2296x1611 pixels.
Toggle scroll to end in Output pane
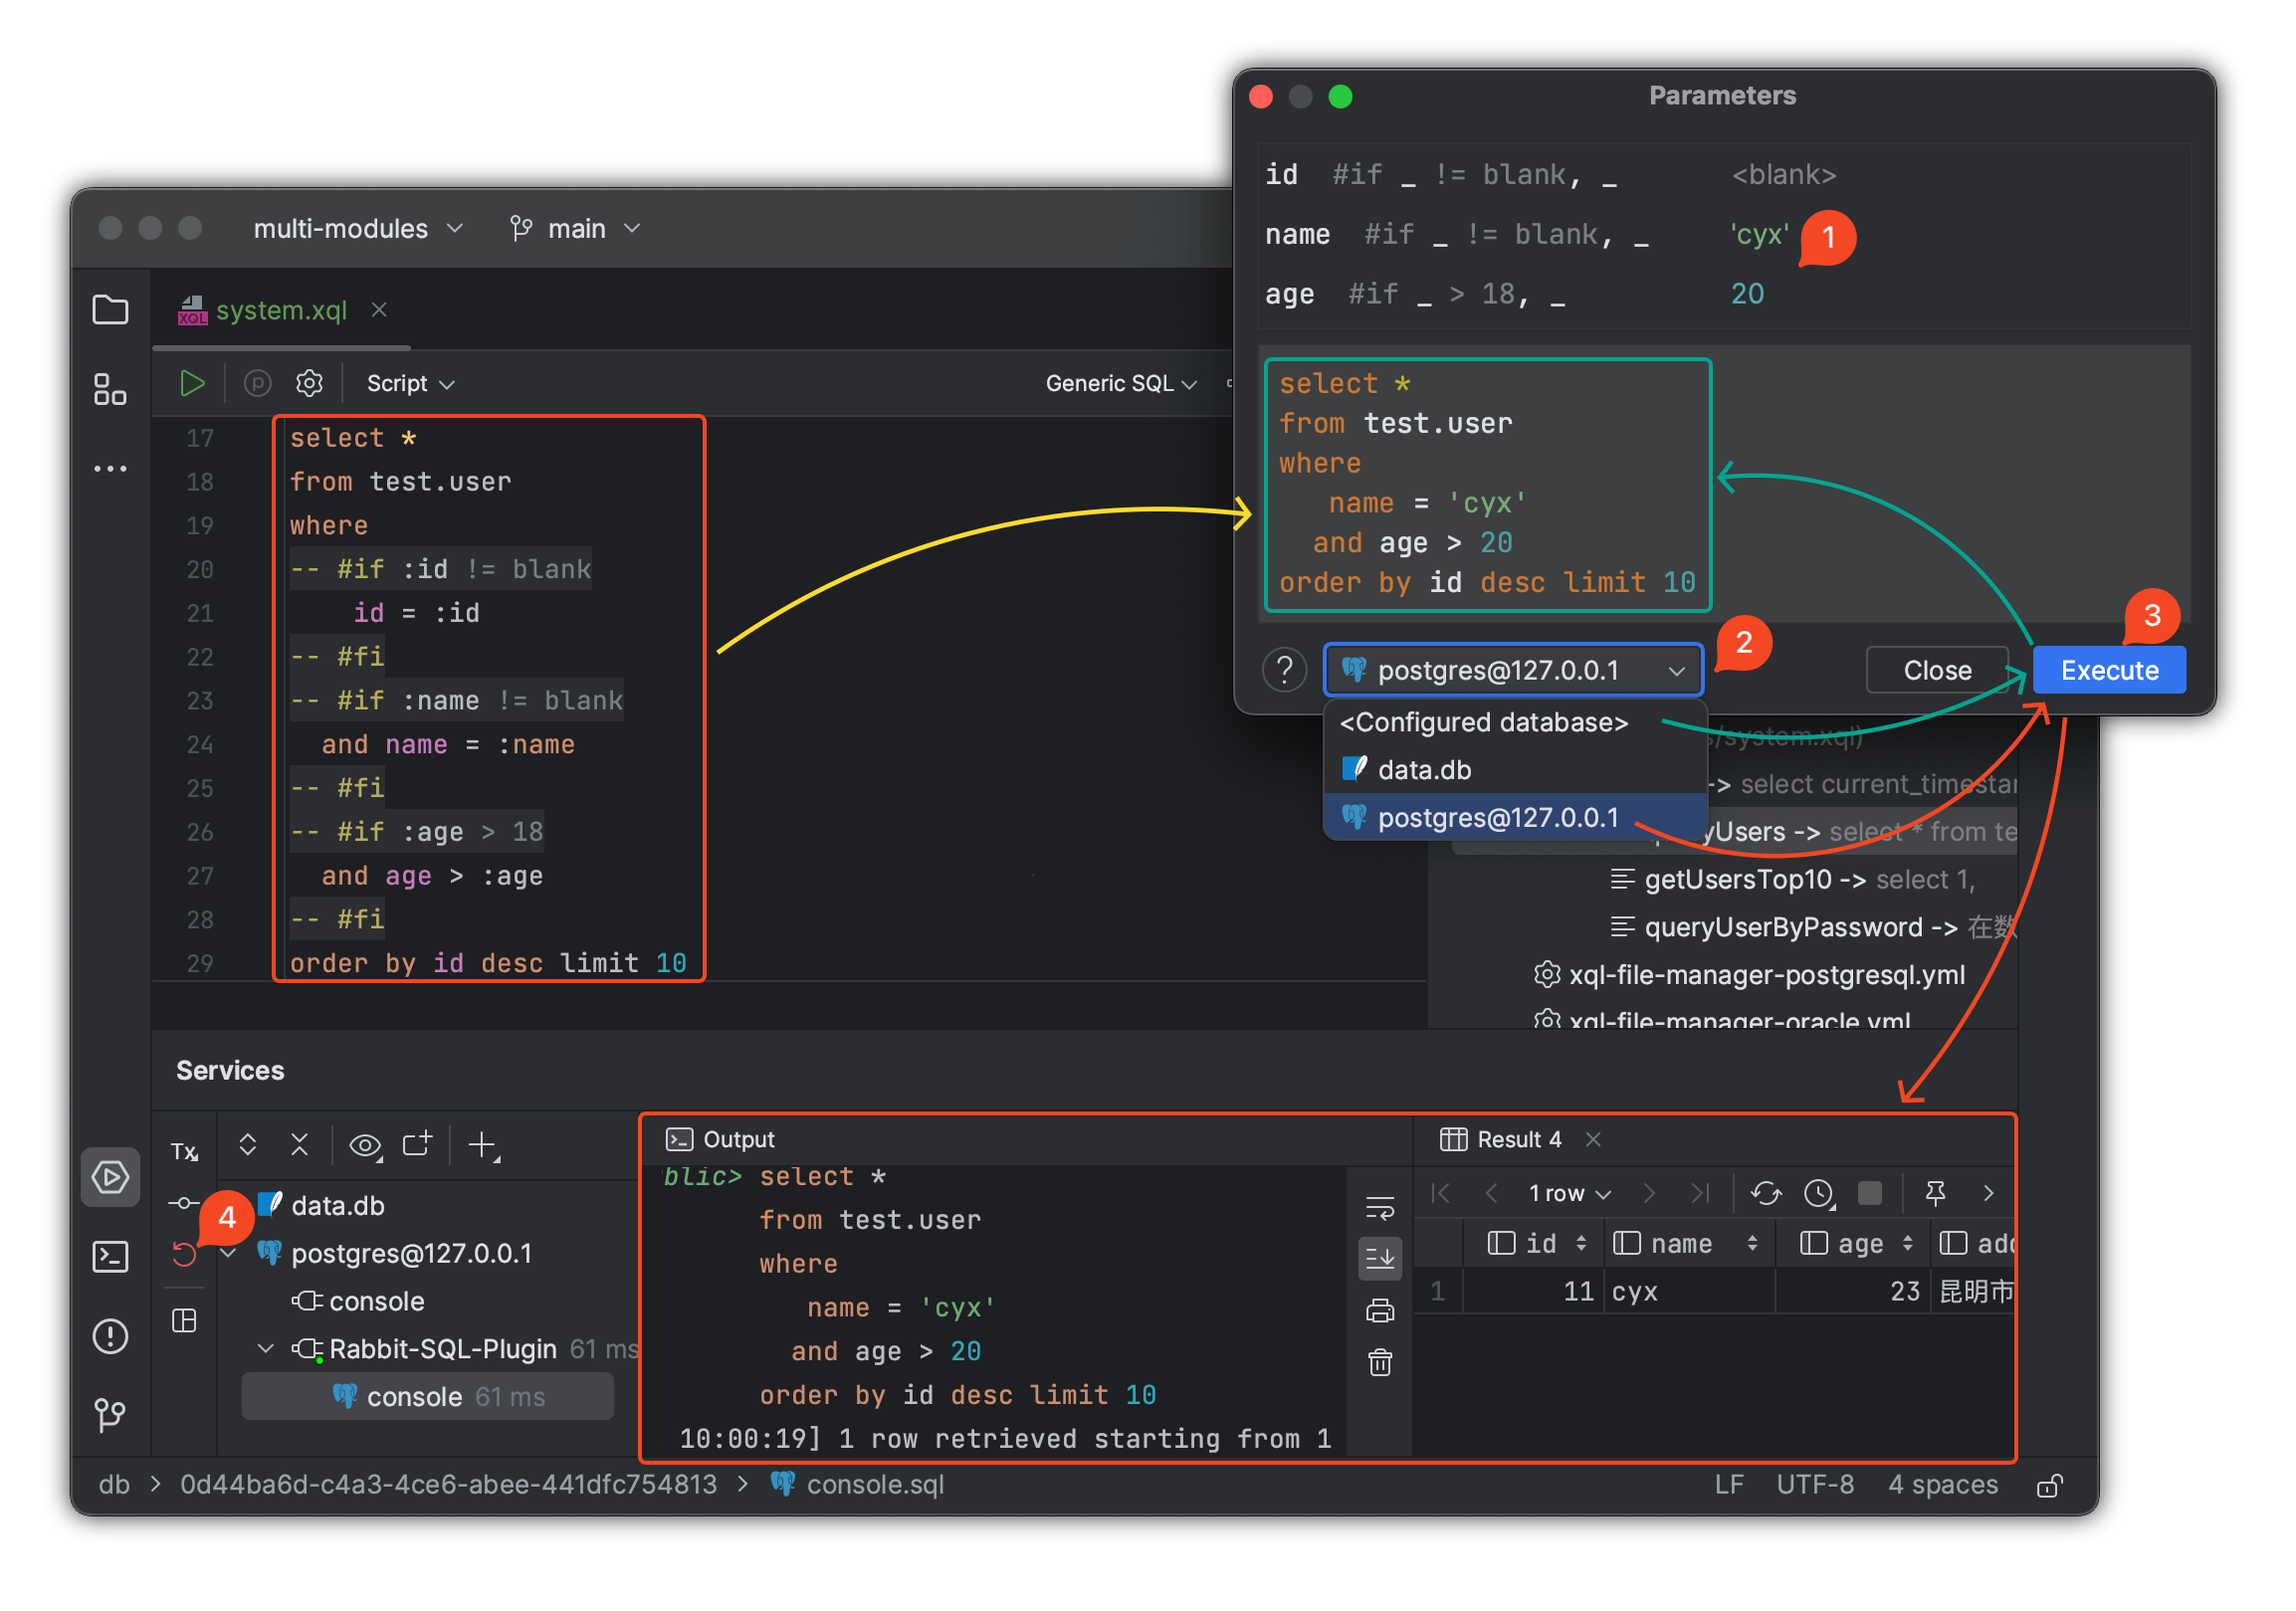click(x=1380, y=1257)
